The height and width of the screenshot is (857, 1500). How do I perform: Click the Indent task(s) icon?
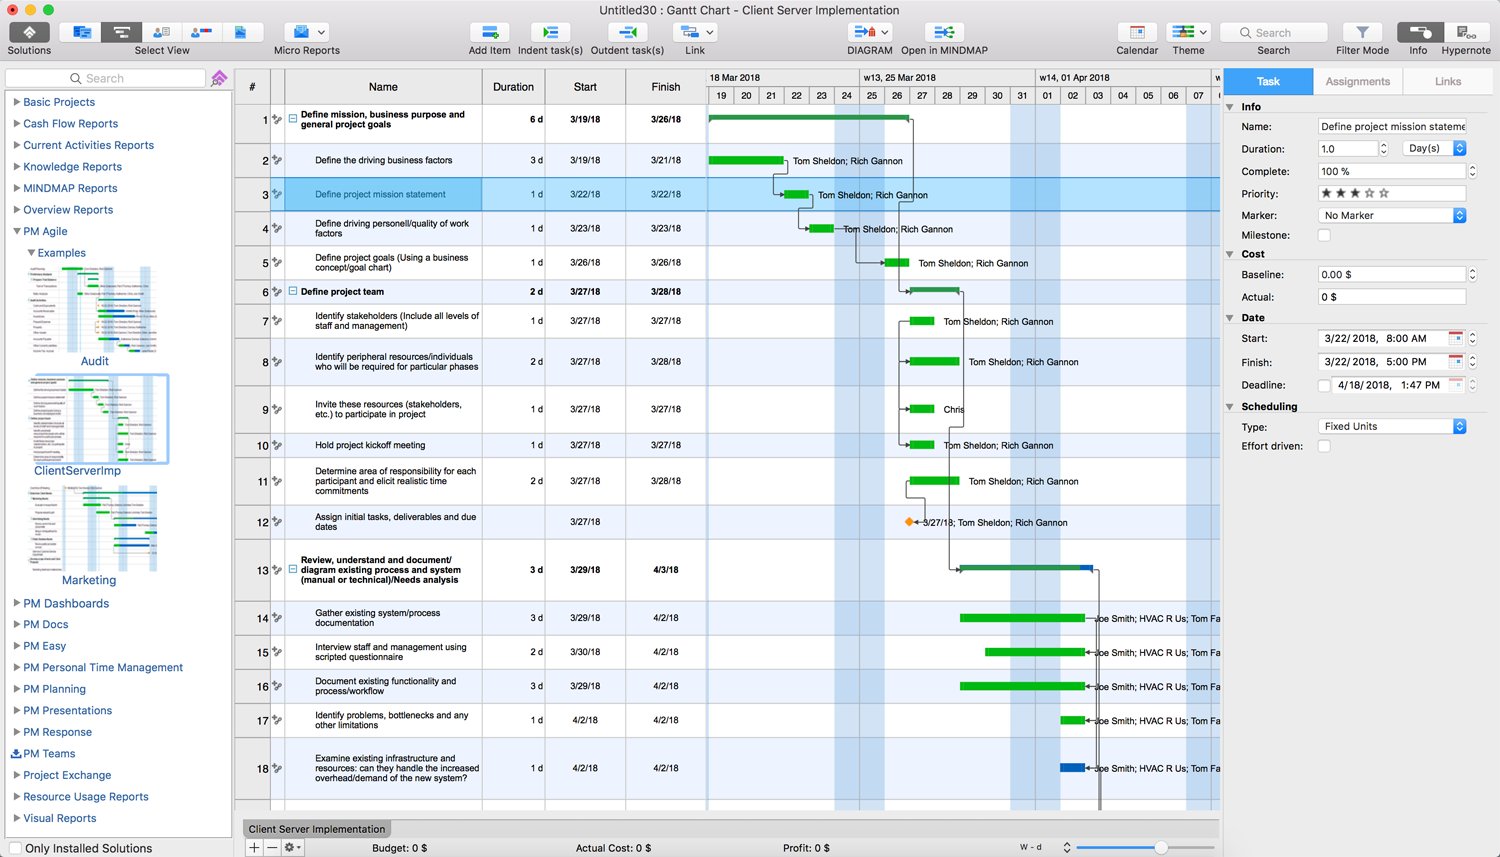coord(550,33)
